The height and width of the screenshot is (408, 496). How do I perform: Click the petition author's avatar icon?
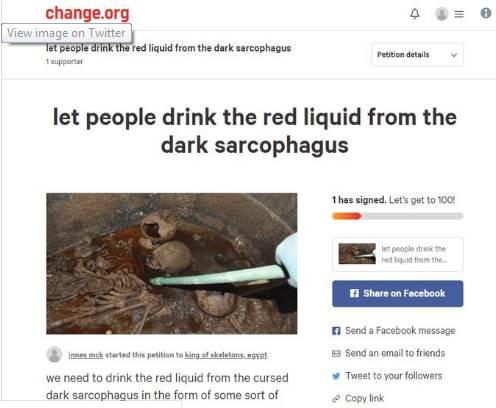tap(54, 354)
